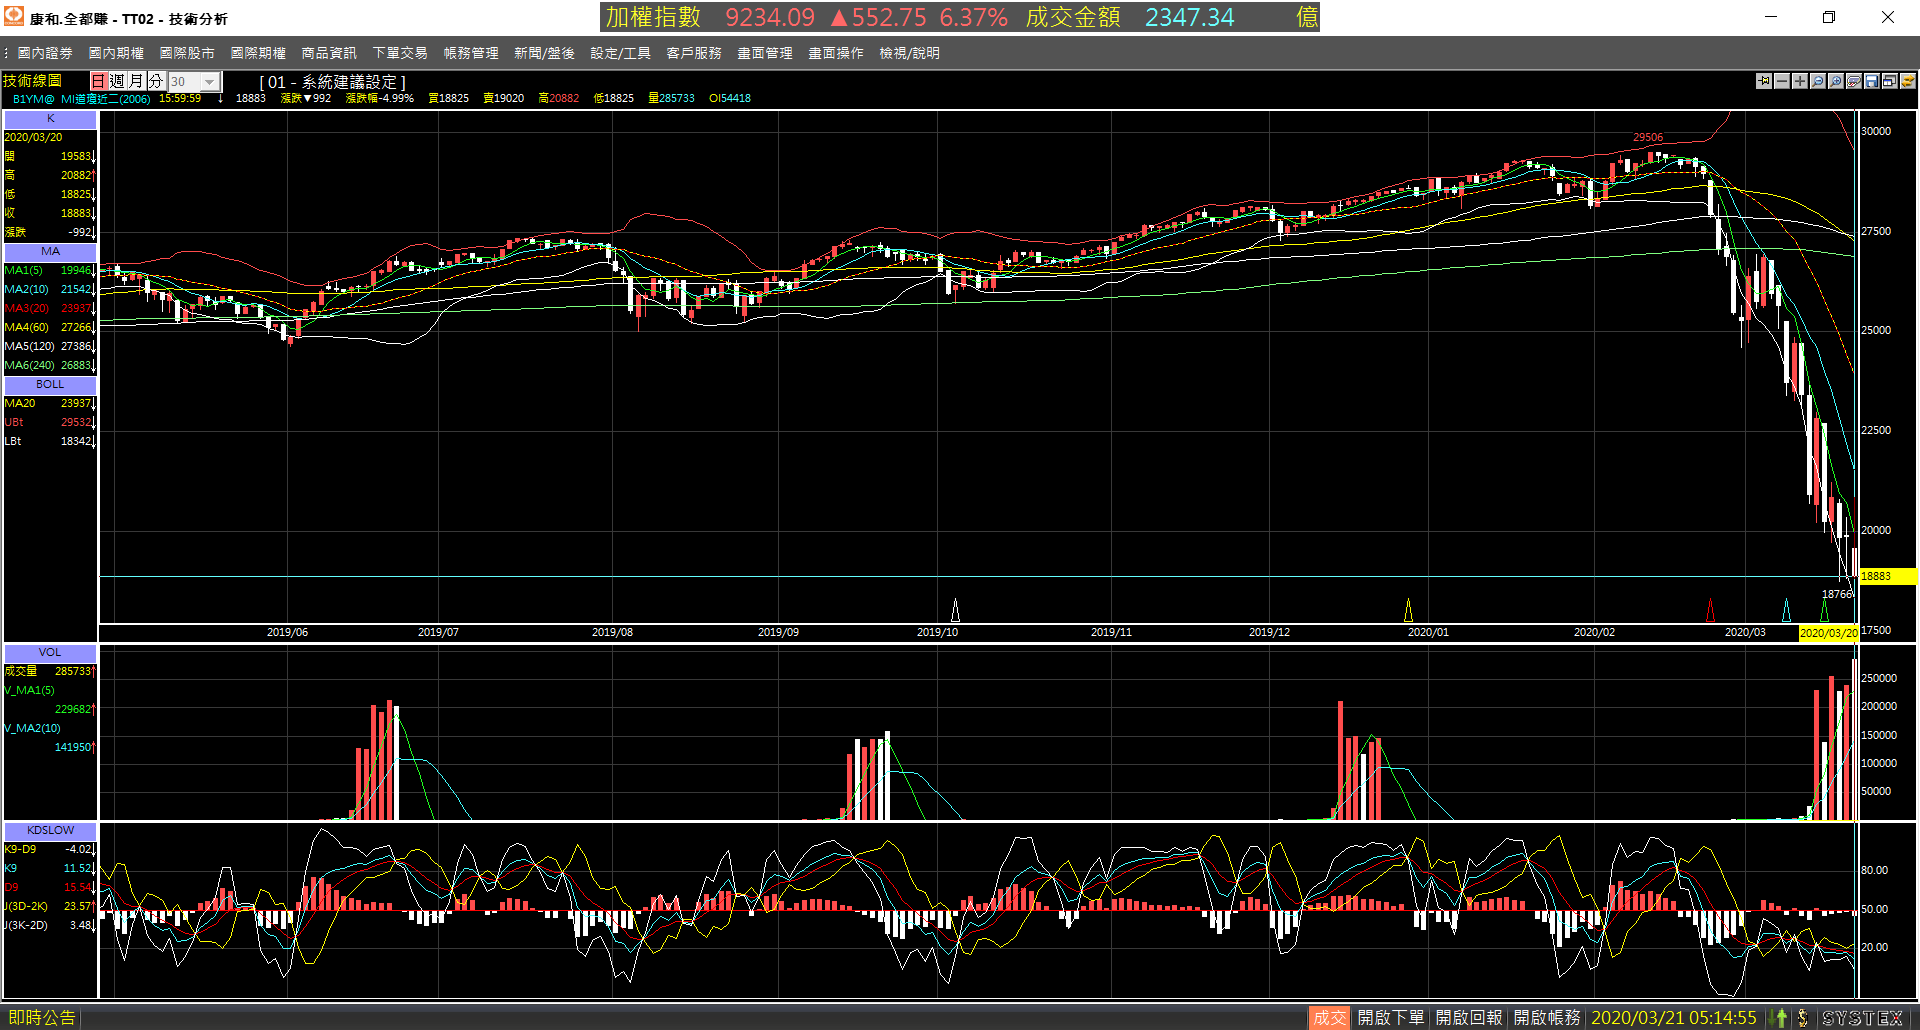The image size is (1920, 1030).
Task: Click the MA panel header
Action: pyautogui.click(x=50, y=251)
